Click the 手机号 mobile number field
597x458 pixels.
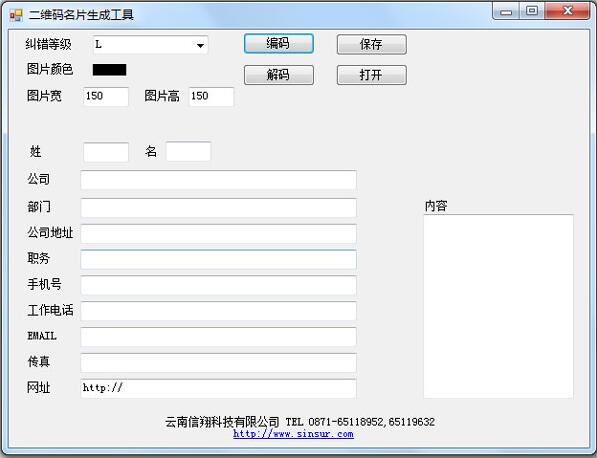[x=219, y=286]
